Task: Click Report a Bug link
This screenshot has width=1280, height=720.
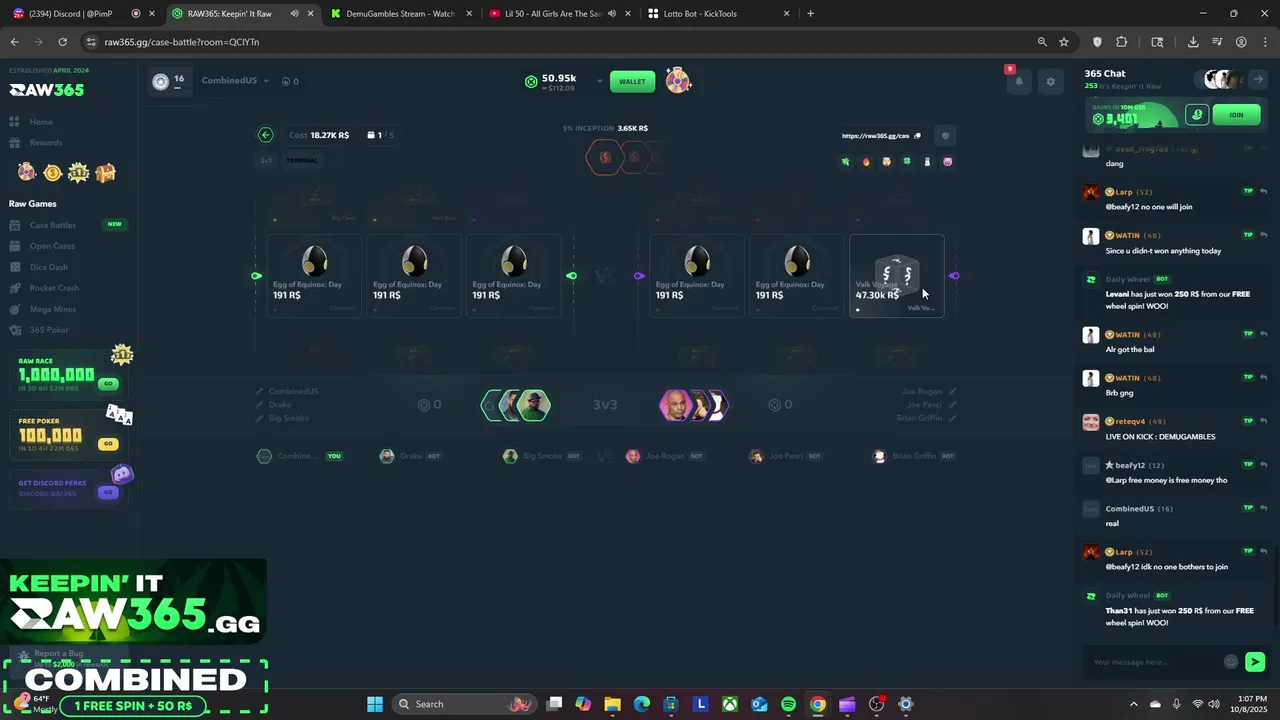Action: (58, 654)
